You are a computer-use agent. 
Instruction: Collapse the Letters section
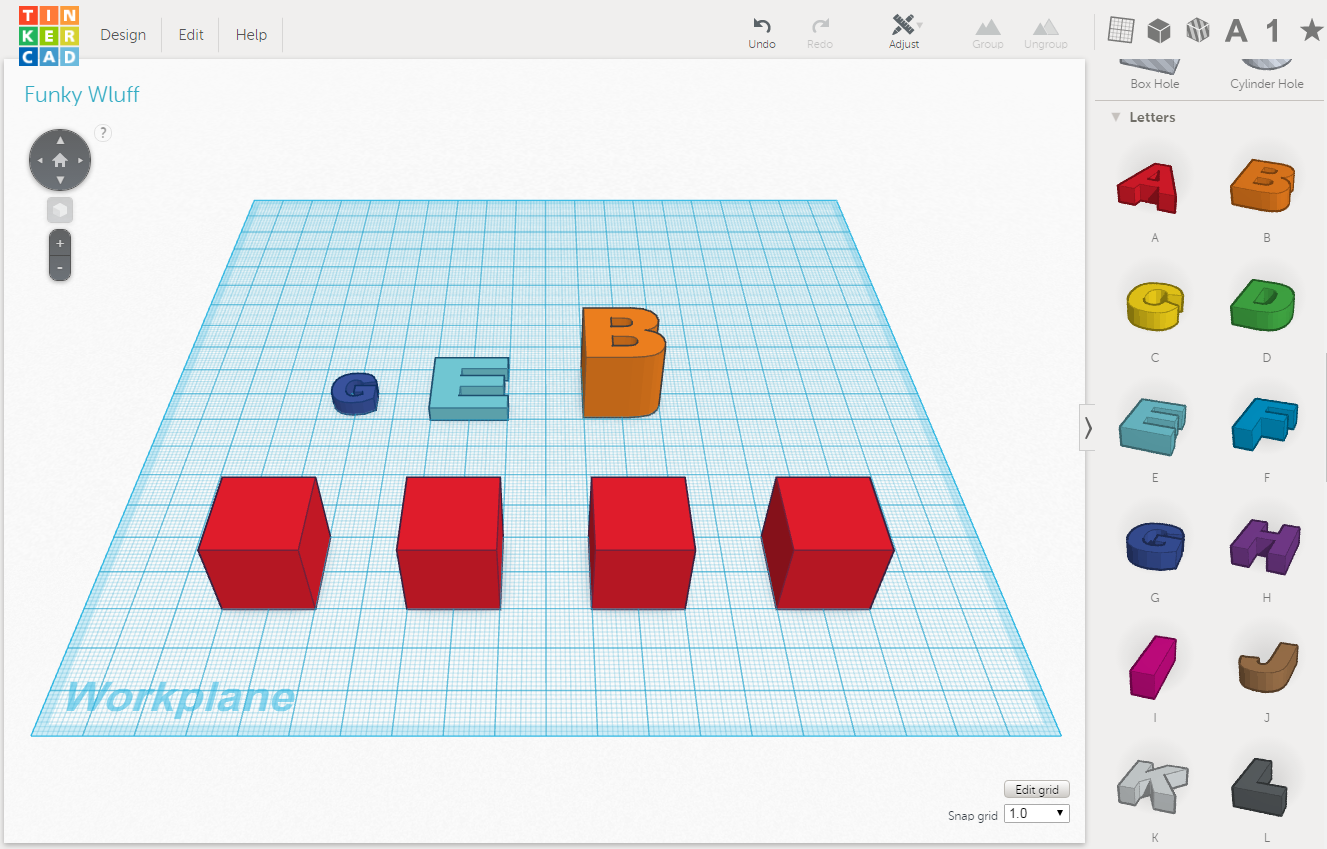(x=1116, y=117)
